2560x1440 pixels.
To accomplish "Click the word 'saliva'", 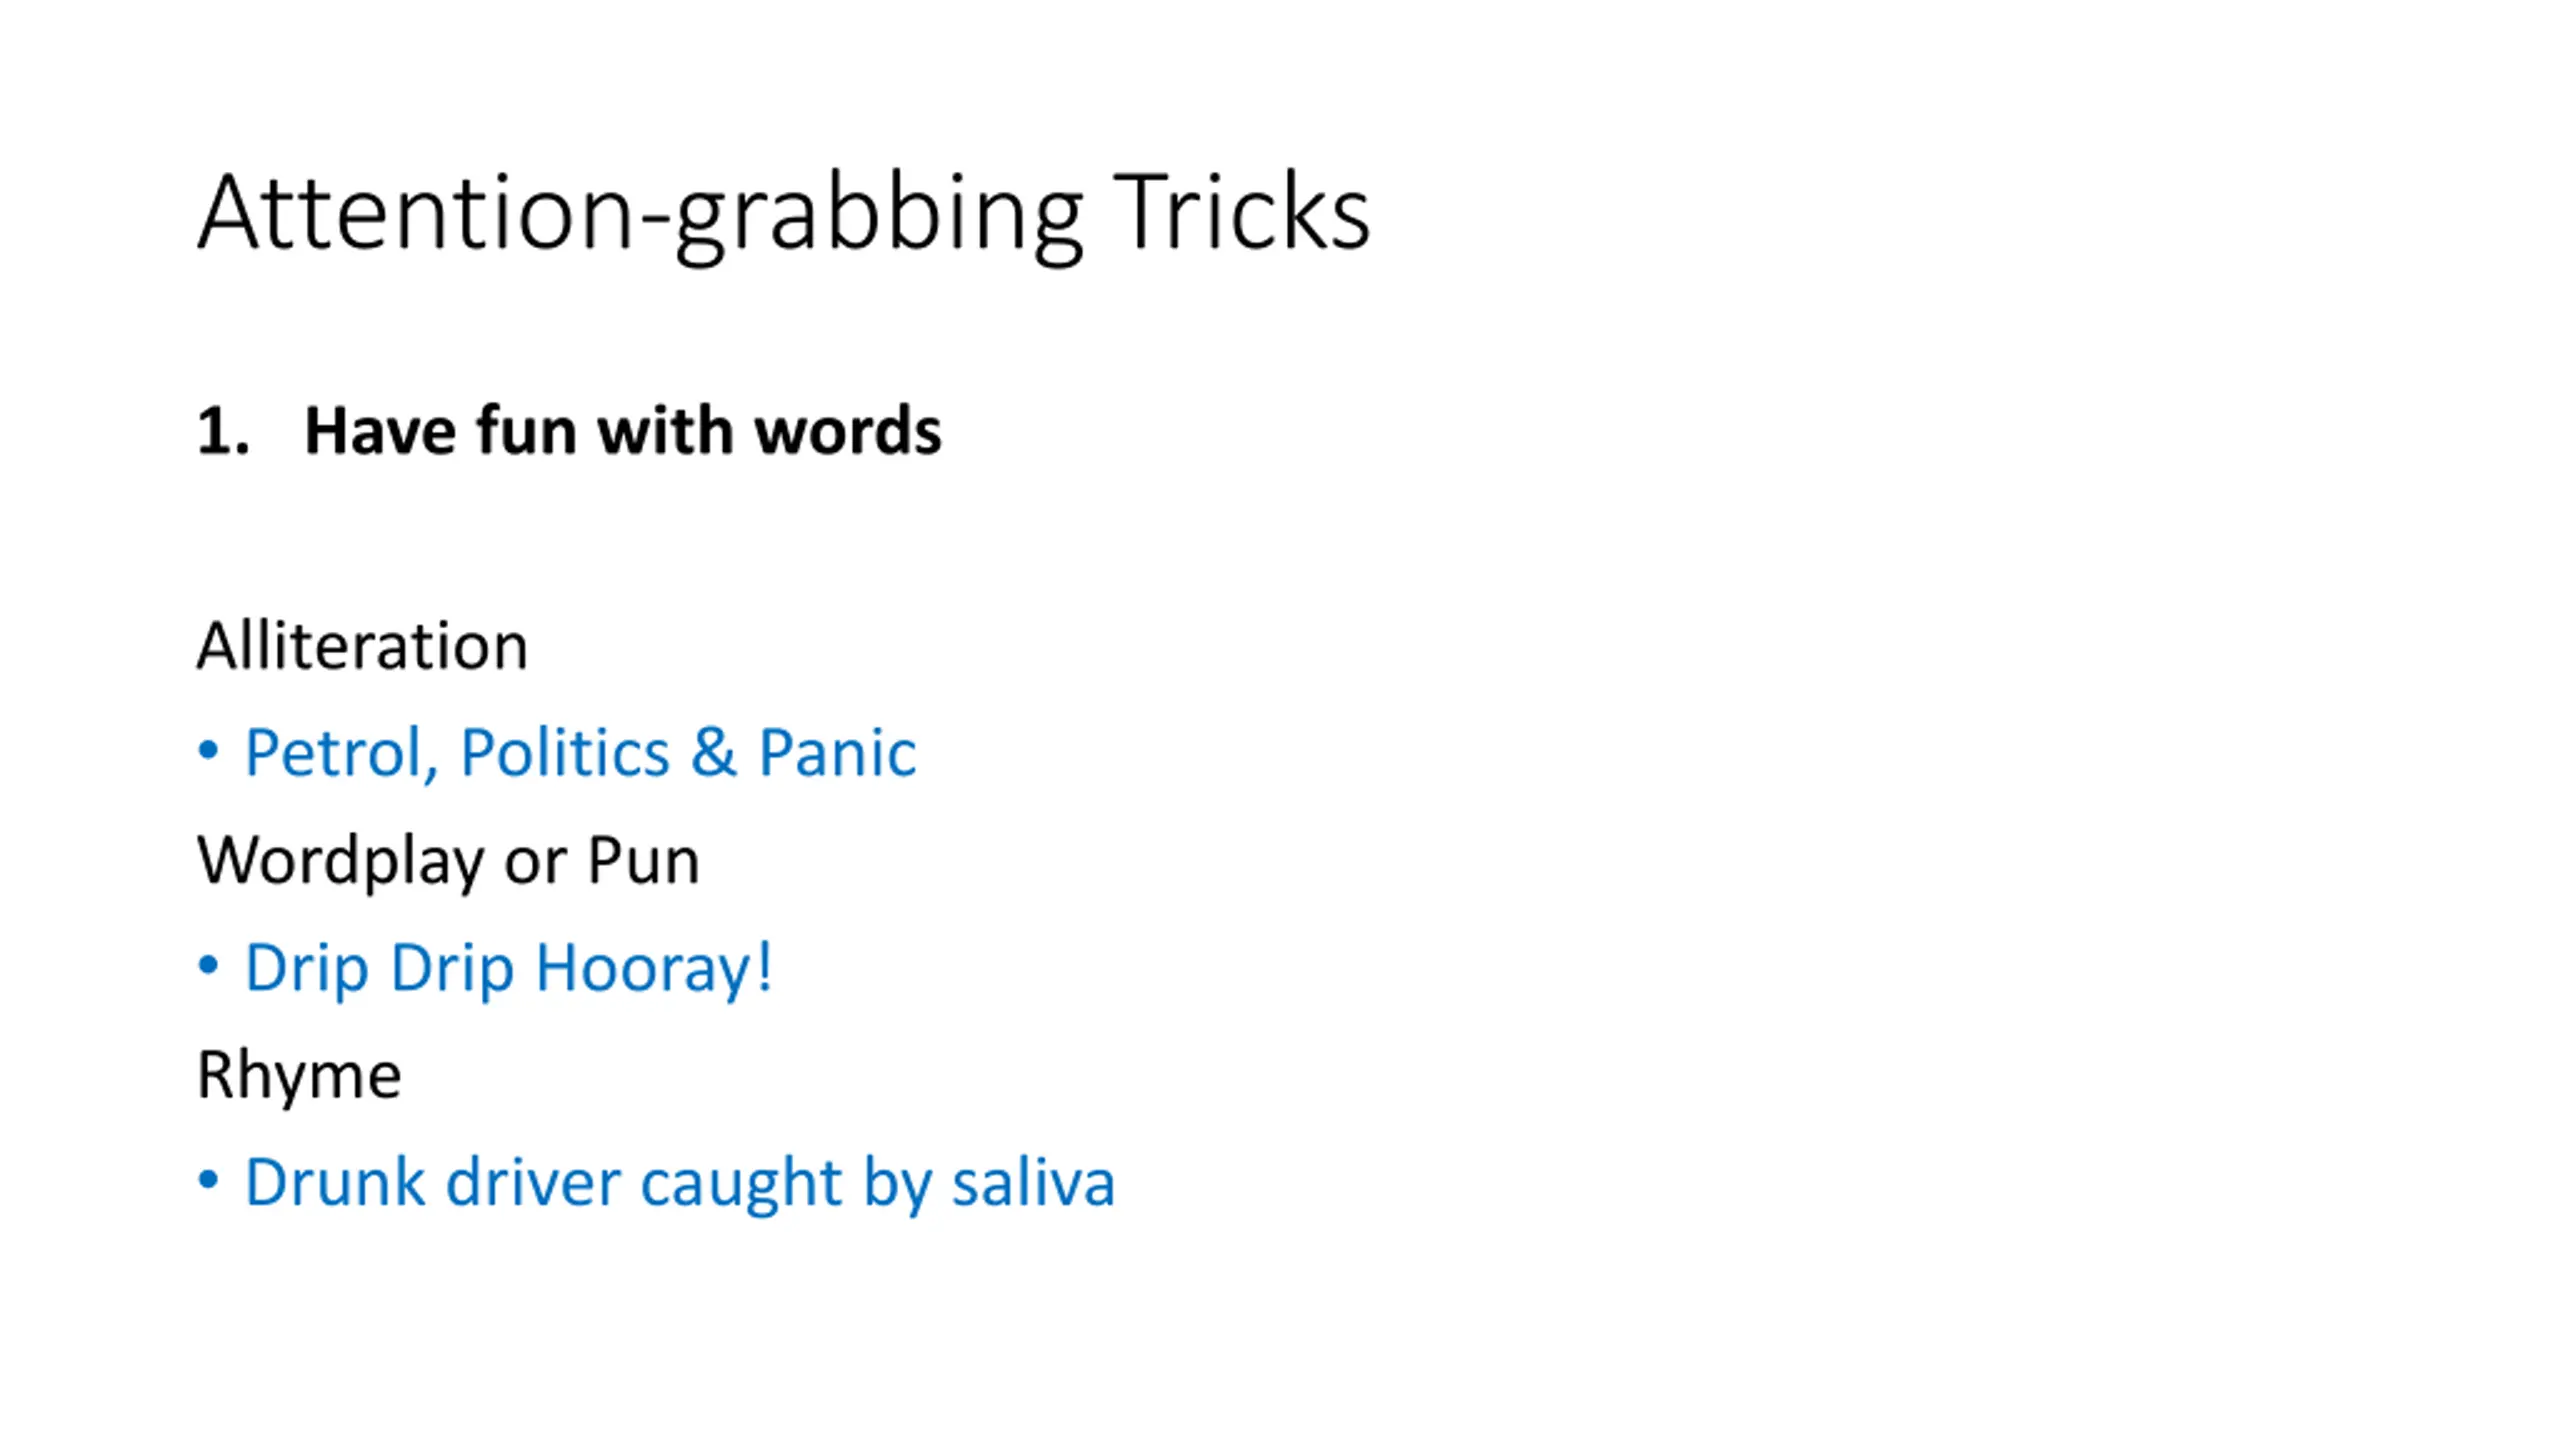I will (1033, 1182).
